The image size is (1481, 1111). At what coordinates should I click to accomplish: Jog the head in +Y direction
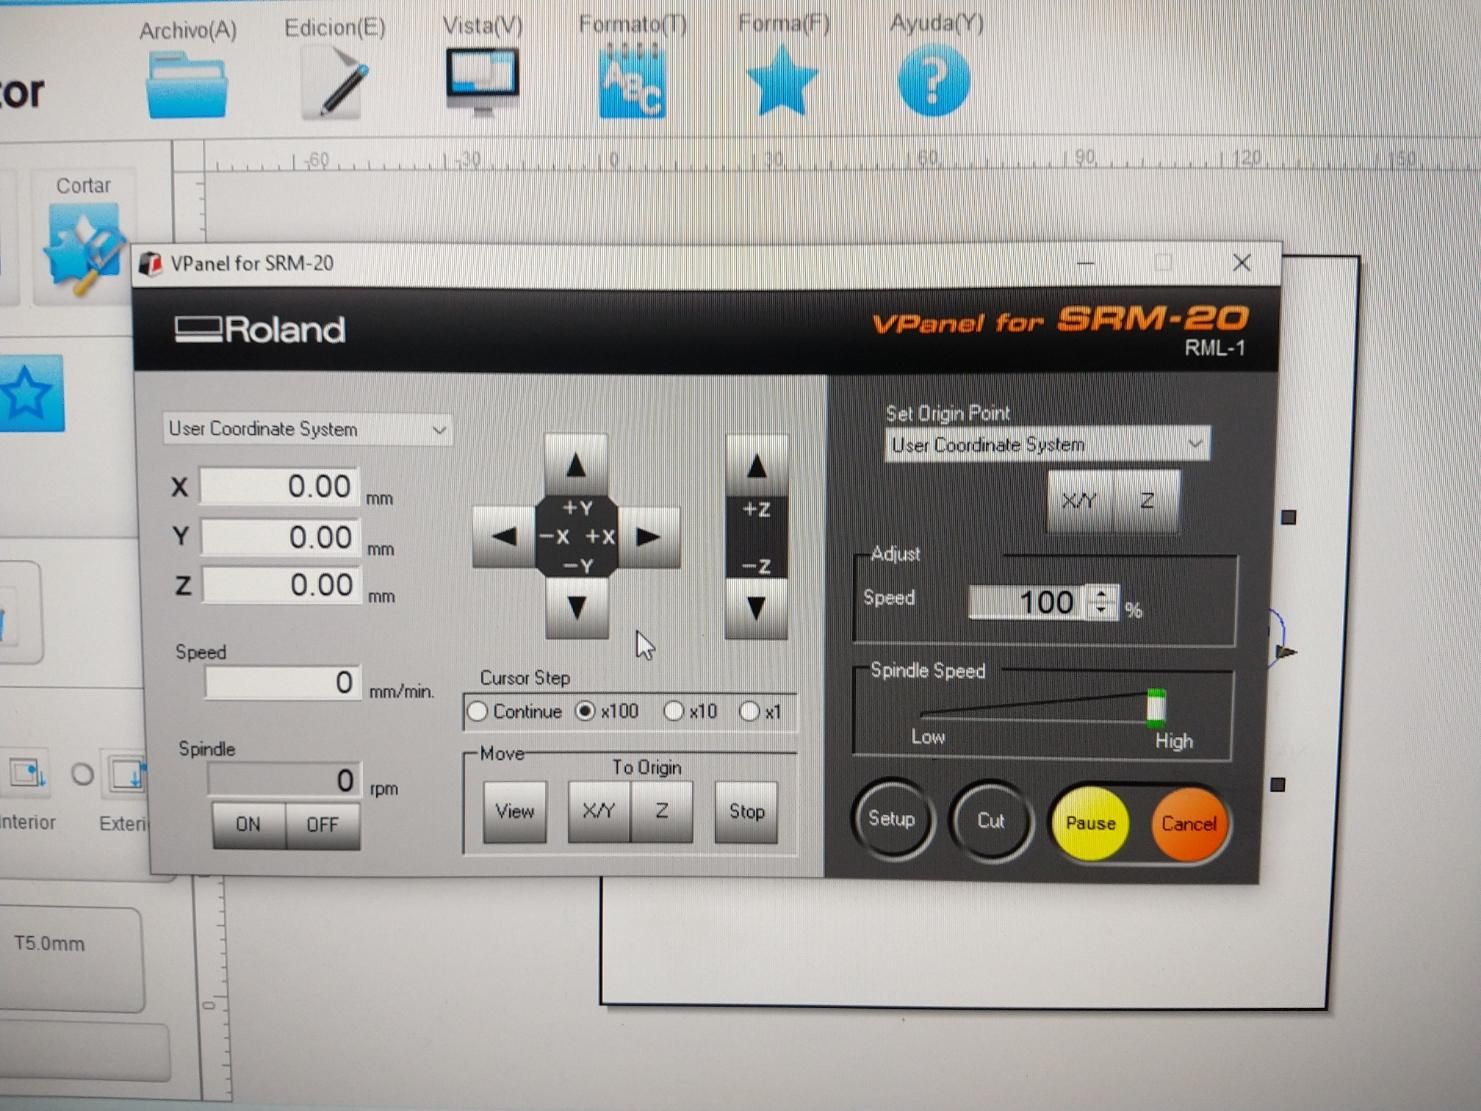coord(576,465)
